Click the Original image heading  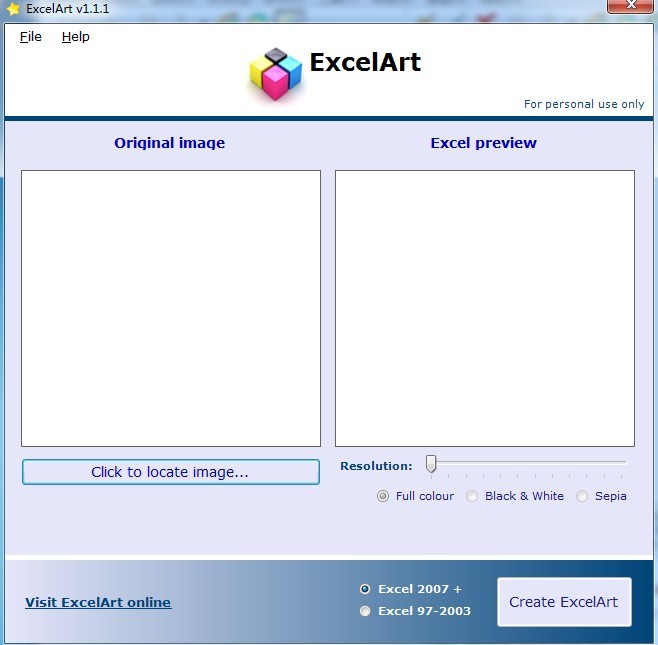(x=170, y=143)
